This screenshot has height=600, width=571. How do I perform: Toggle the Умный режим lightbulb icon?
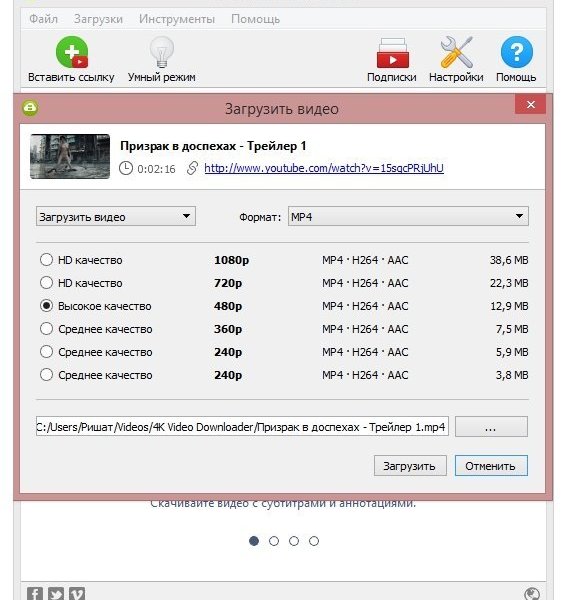tap(162, 52)
